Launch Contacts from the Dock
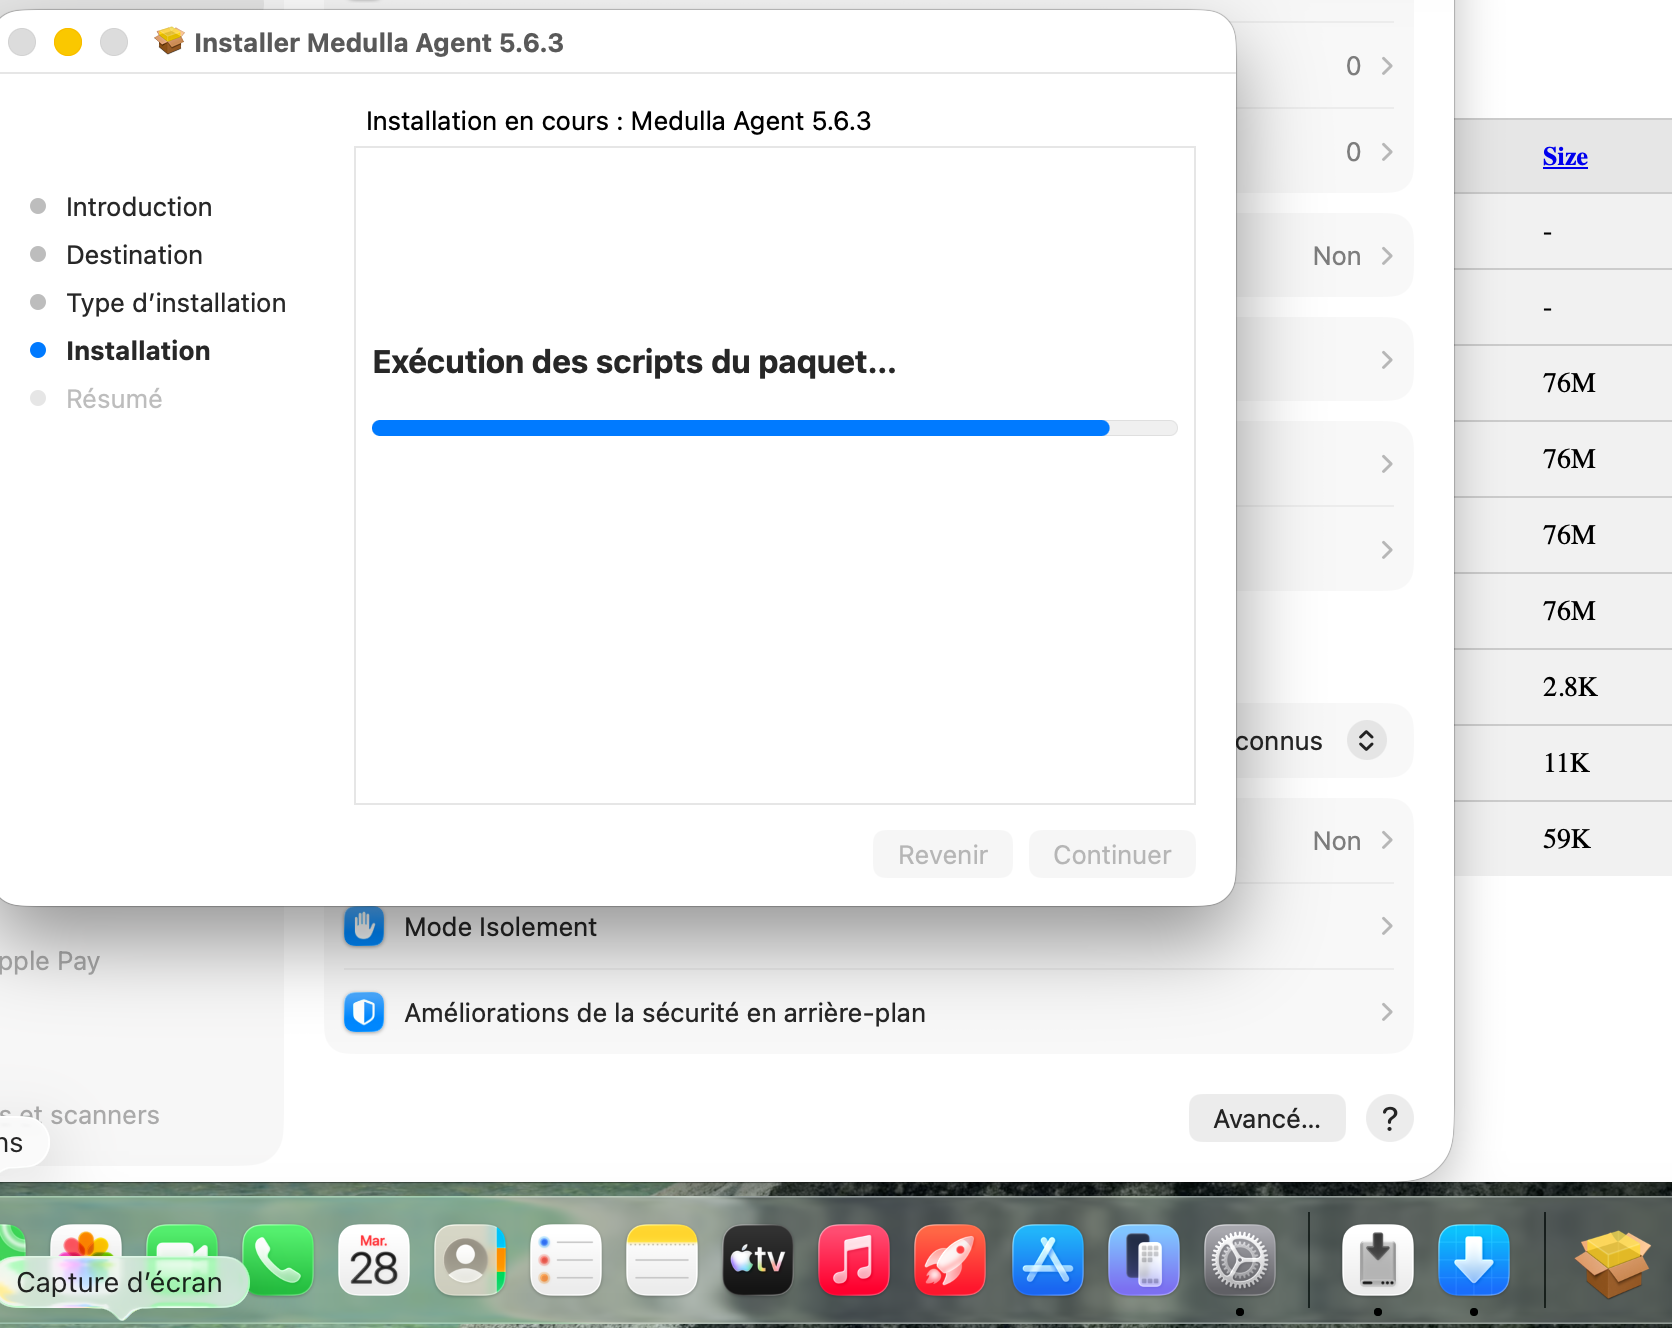 [x=470, y=1260]
